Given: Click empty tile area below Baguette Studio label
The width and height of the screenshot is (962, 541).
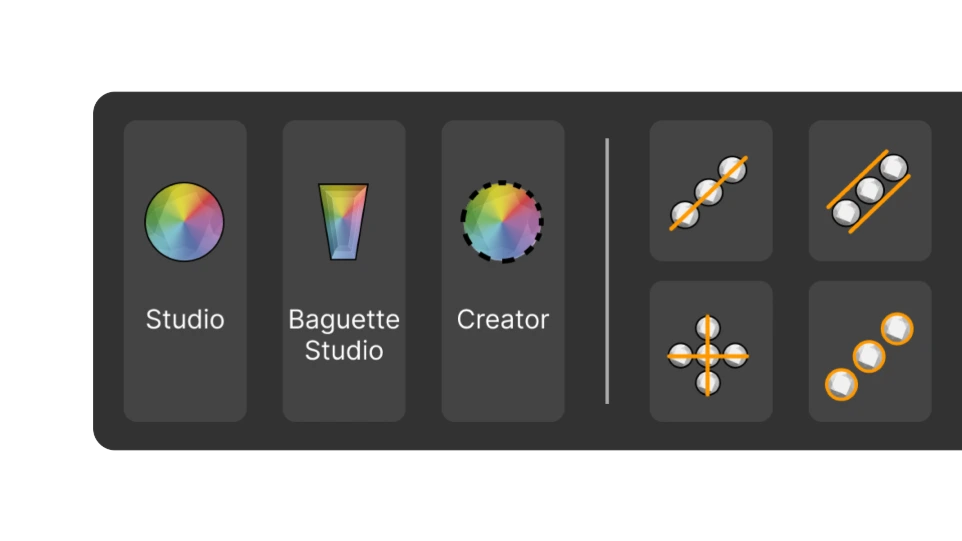Looking at the screenshot, I should (344, 396).
